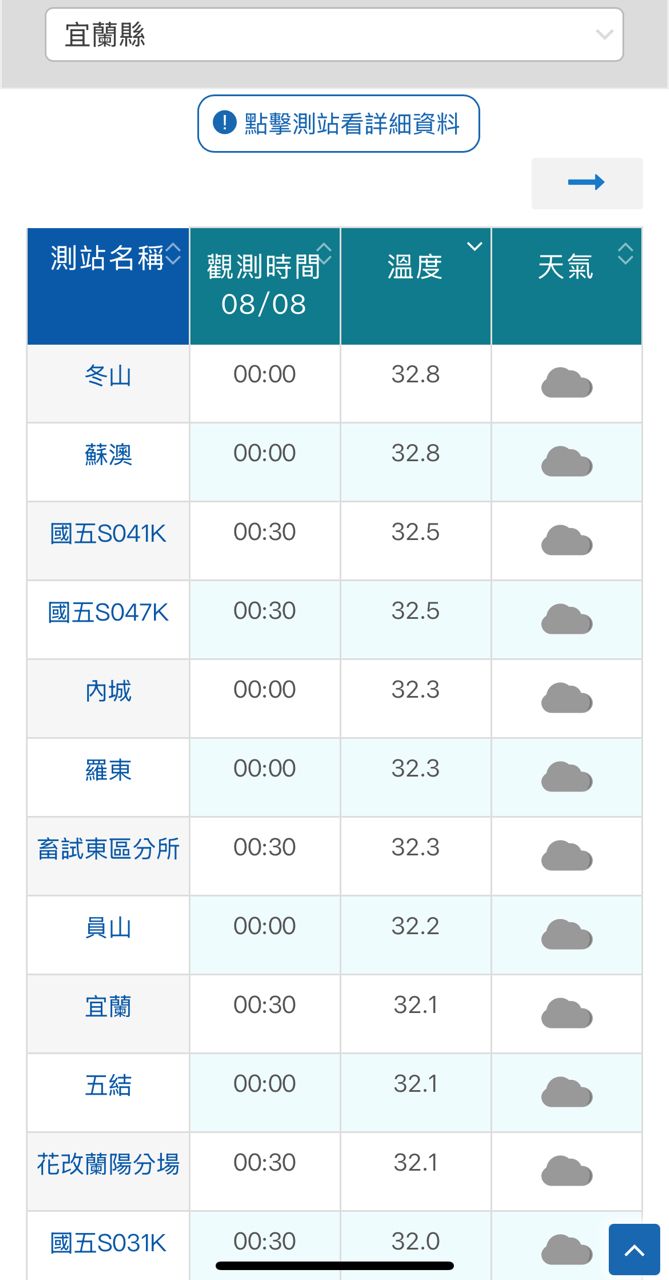Open 蘇澳 station details
This screenshot has height=1280, width=669.
click(x=108, y=455)
